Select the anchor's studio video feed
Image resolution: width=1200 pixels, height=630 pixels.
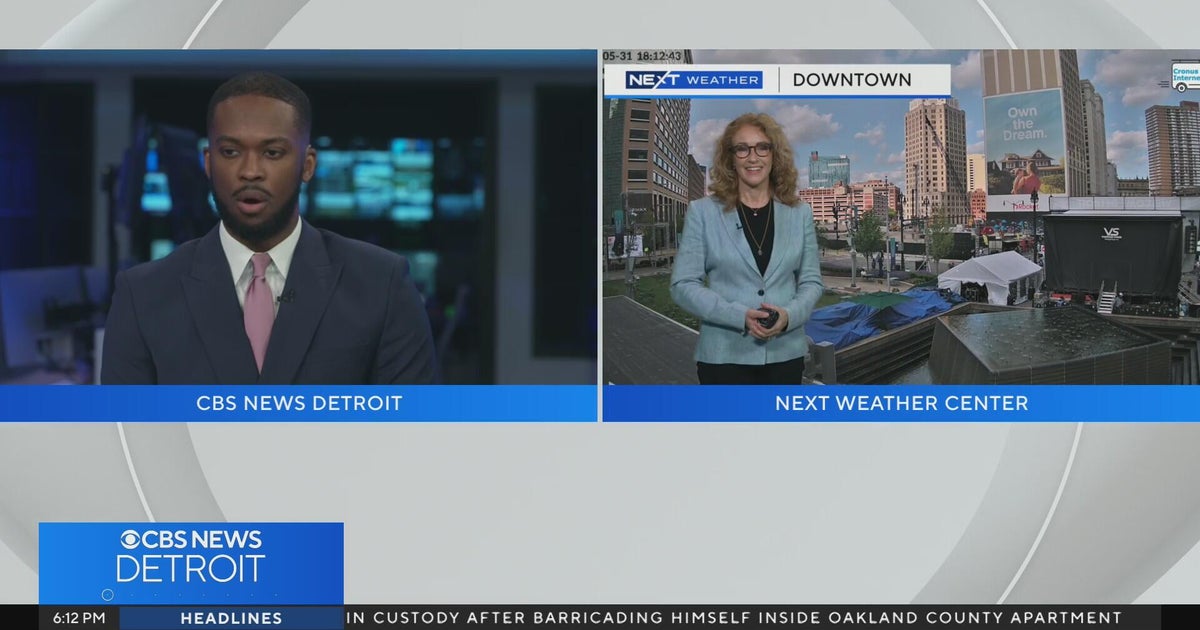298,217
